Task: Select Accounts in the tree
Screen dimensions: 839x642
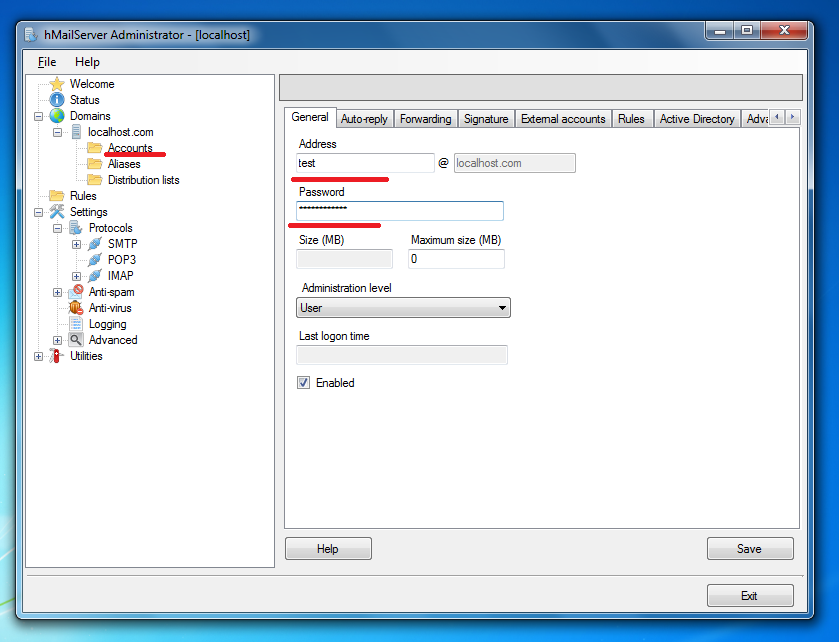Action: click(130, 148)
